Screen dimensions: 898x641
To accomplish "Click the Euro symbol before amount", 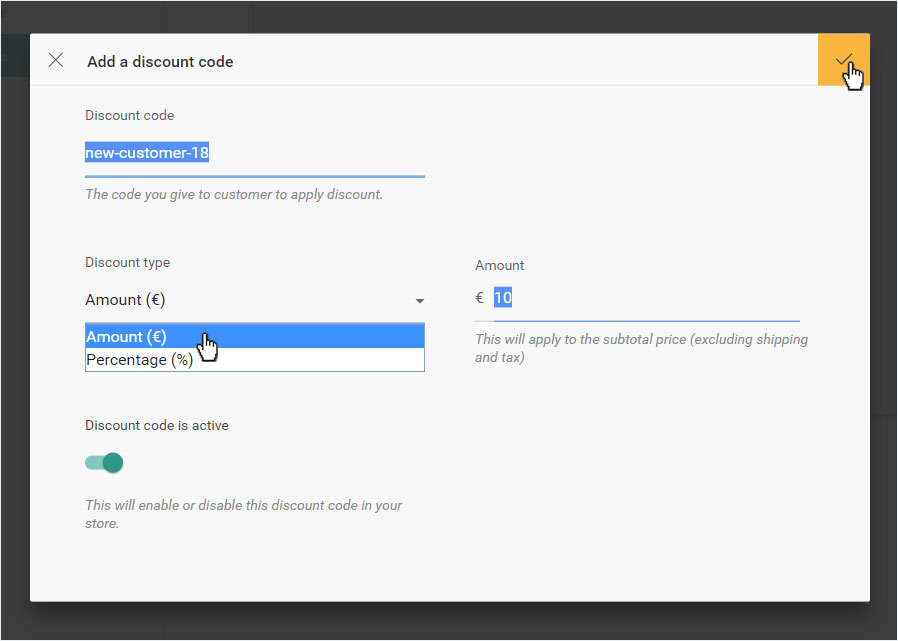I will click(x=480, y=298).
